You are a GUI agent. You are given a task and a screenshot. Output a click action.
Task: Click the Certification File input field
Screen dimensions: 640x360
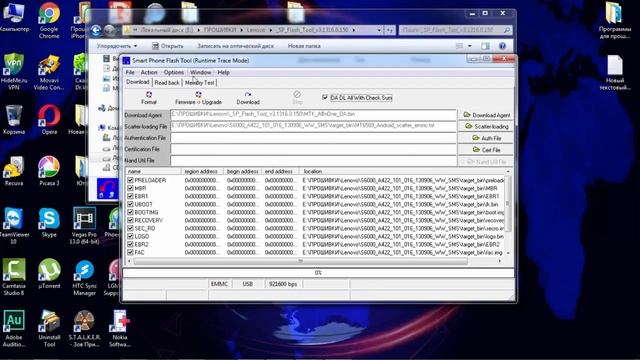tap(313, 149)
